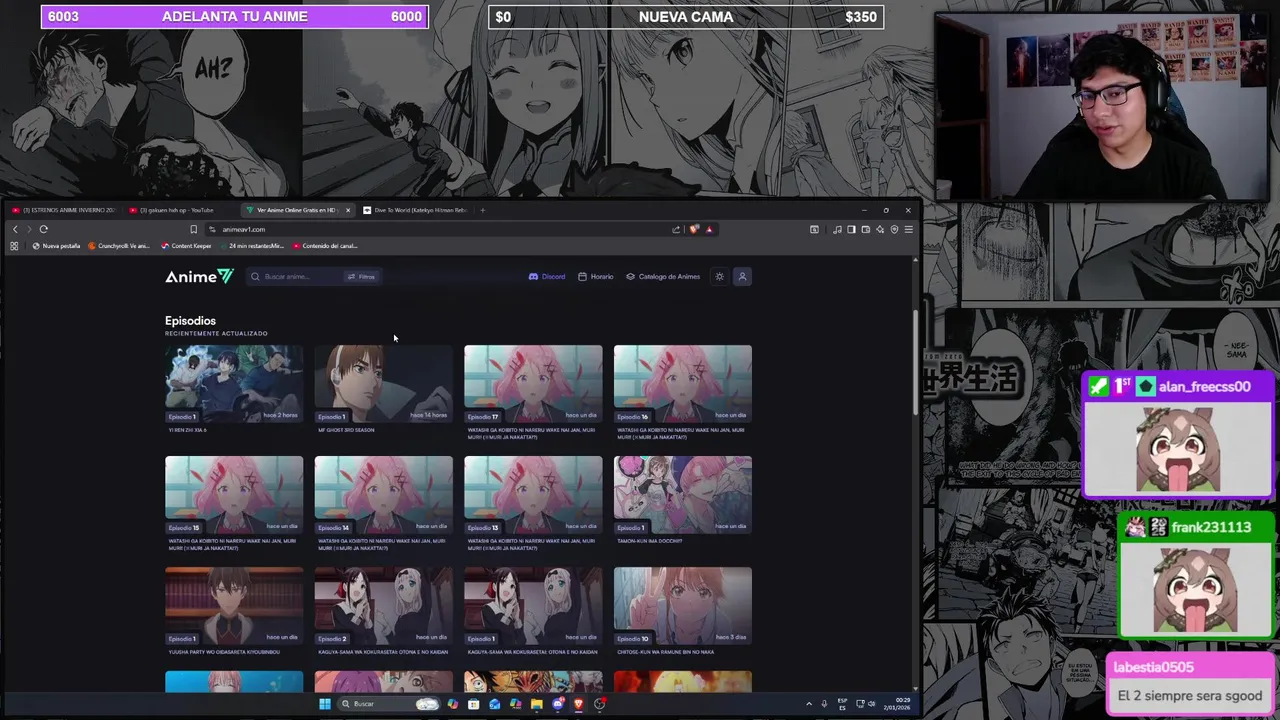This screenshot has height=720, width=1280.
Task: Open Brave browser from the taskbar
Action: pos(578,703)
